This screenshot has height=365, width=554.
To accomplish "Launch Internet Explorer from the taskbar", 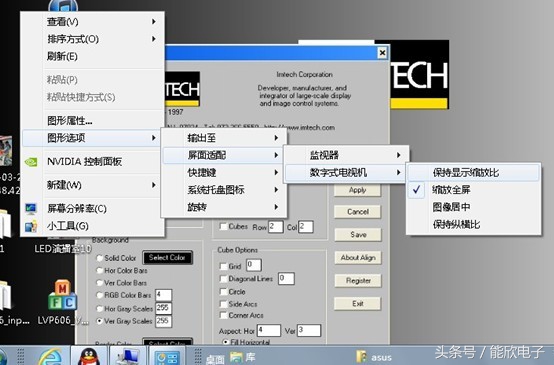I will click(x=50, y=357).
